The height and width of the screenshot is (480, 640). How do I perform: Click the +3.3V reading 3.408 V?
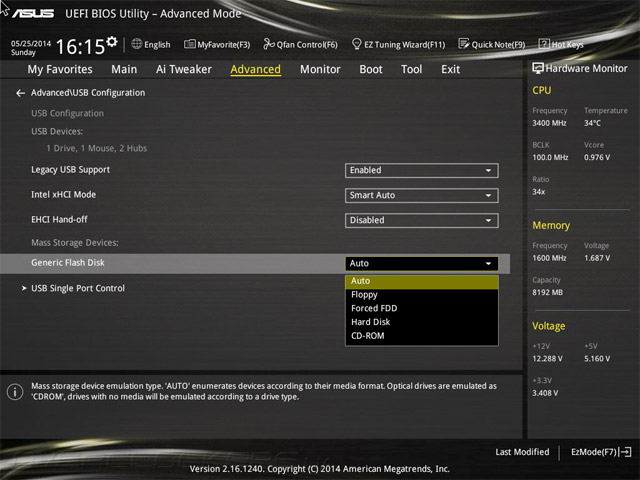[545, 393]
